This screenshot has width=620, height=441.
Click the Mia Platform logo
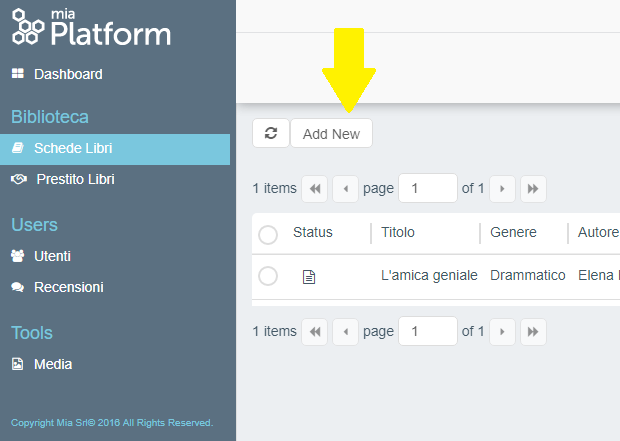click(x=91, y=30)
